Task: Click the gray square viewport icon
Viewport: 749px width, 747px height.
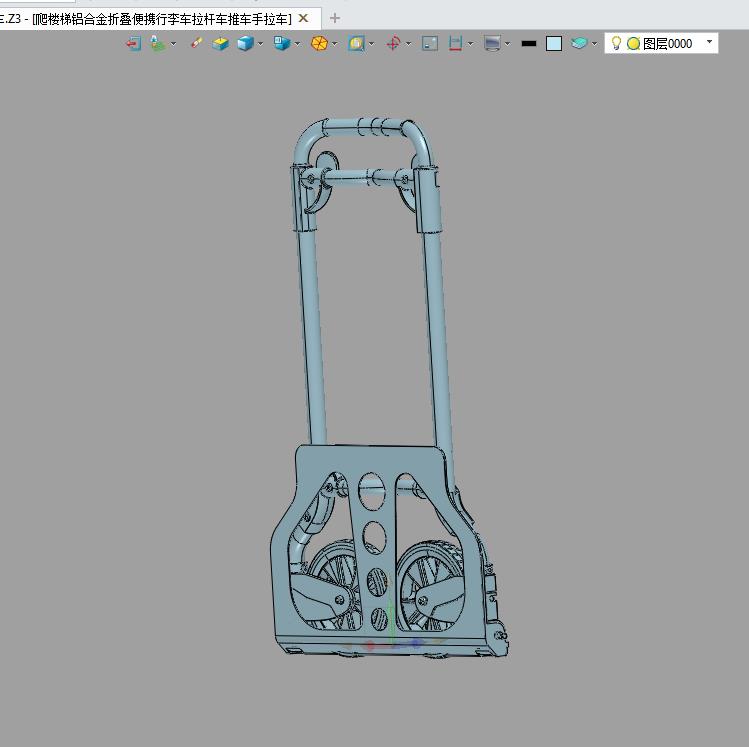Action: coord(430,43)
